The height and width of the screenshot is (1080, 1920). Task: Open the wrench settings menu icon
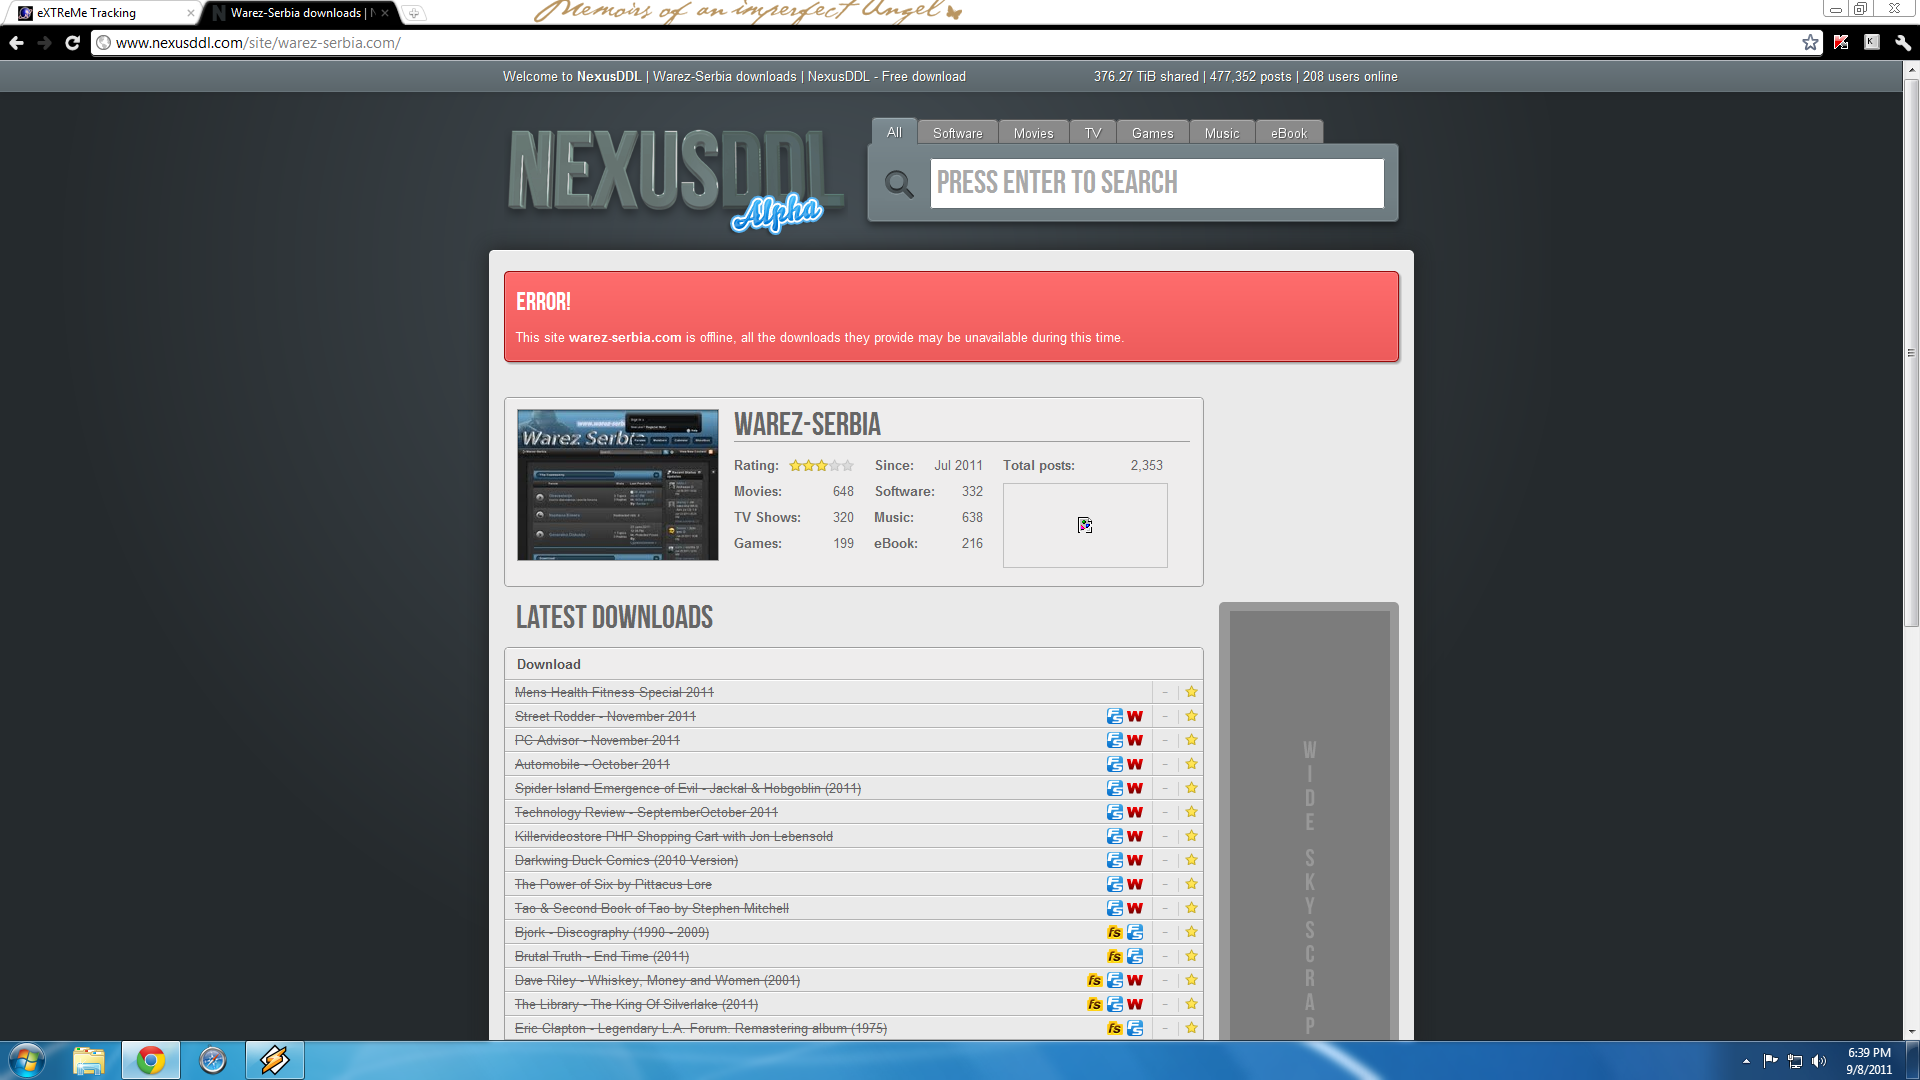tap(1903, 43)
